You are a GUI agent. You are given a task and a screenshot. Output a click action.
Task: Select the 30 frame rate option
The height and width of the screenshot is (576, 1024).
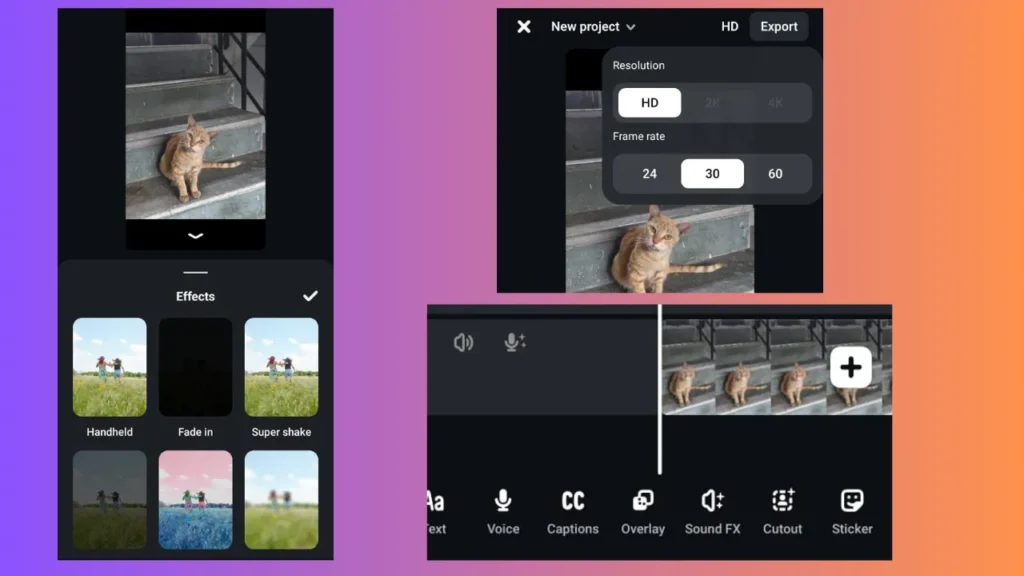[712, 174]
